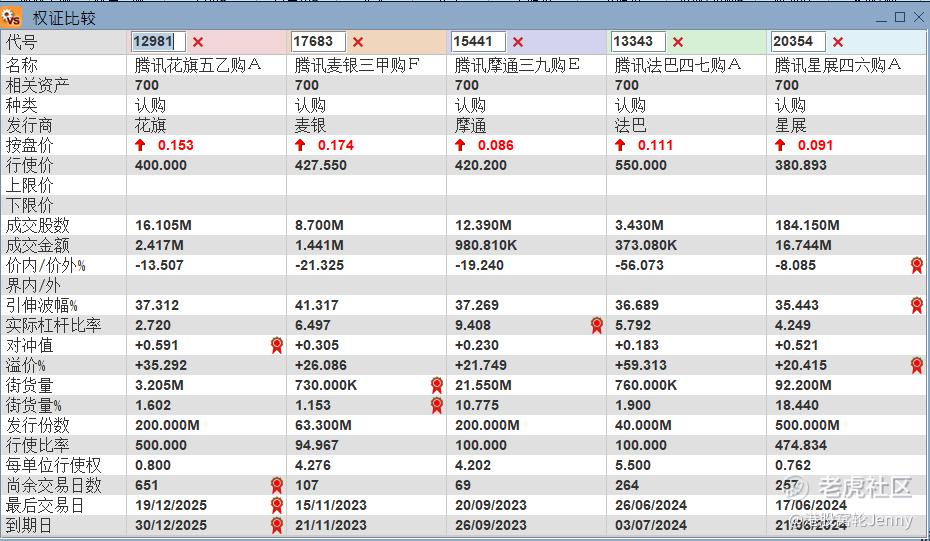The image size is (930, 541).
Task: Click the ribbon badge beside delta +0.591
Action: pos(276,345)
